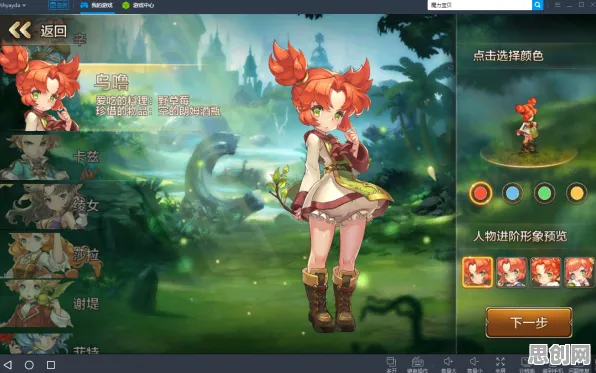Click the 下一步 next step button
Screen dimensions: 596x373
click(x=529, y=322)
